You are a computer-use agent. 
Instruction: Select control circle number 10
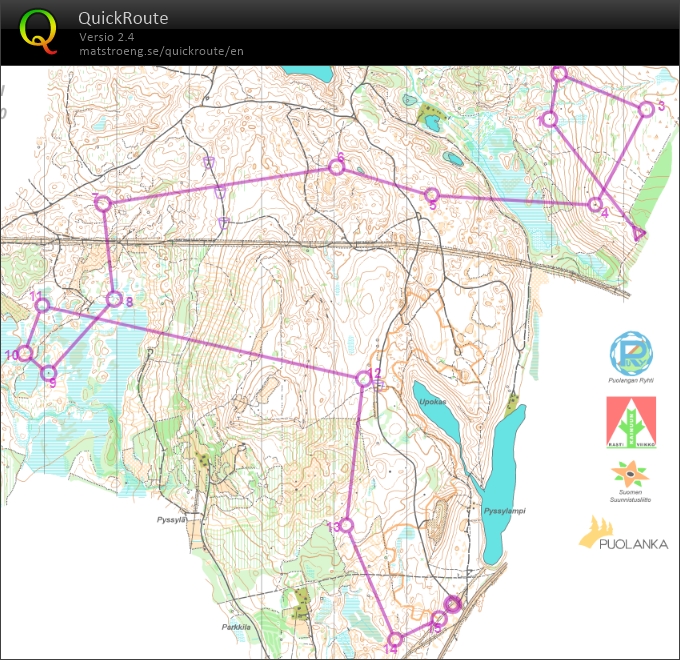tap(26, 353)
